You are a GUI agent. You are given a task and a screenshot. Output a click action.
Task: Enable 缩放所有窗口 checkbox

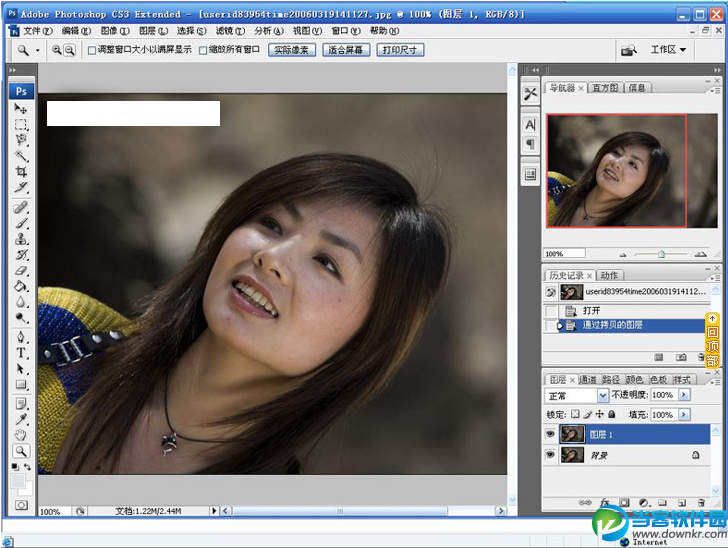[203, 50]
